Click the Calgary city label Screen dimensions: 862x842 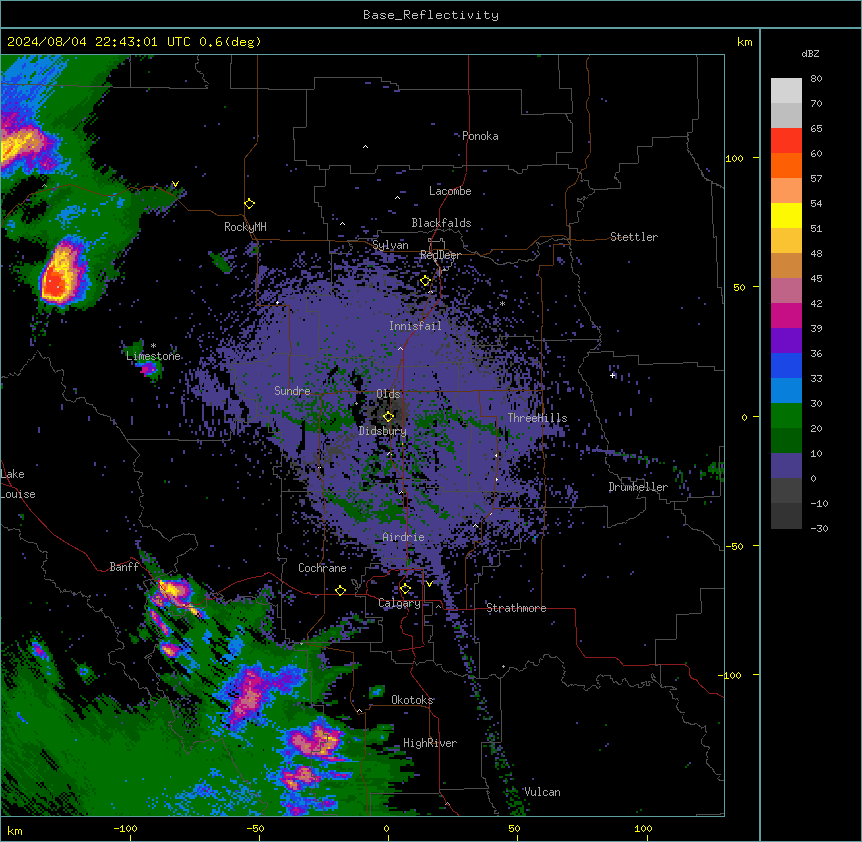[399, 603]
